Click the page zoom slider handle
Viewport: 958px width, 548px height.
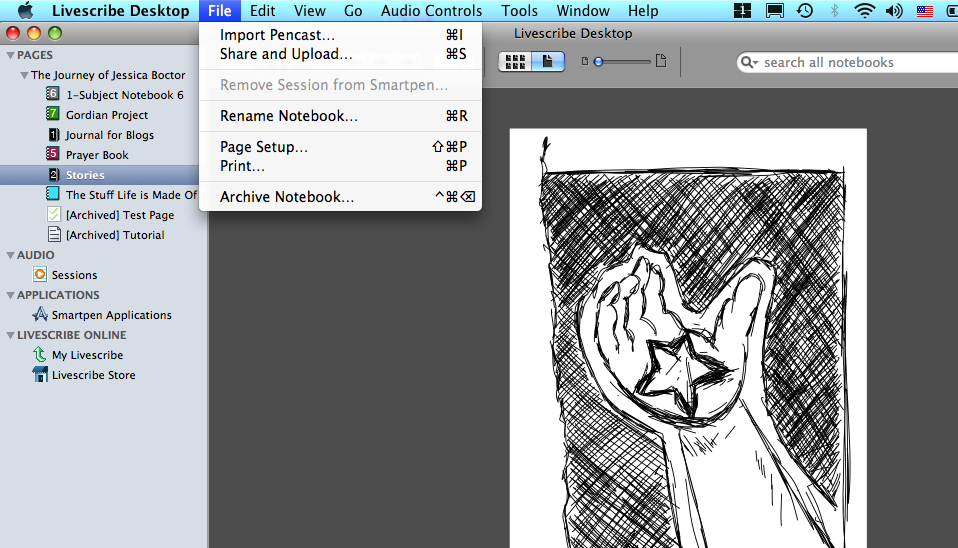(x=598, y=62)
